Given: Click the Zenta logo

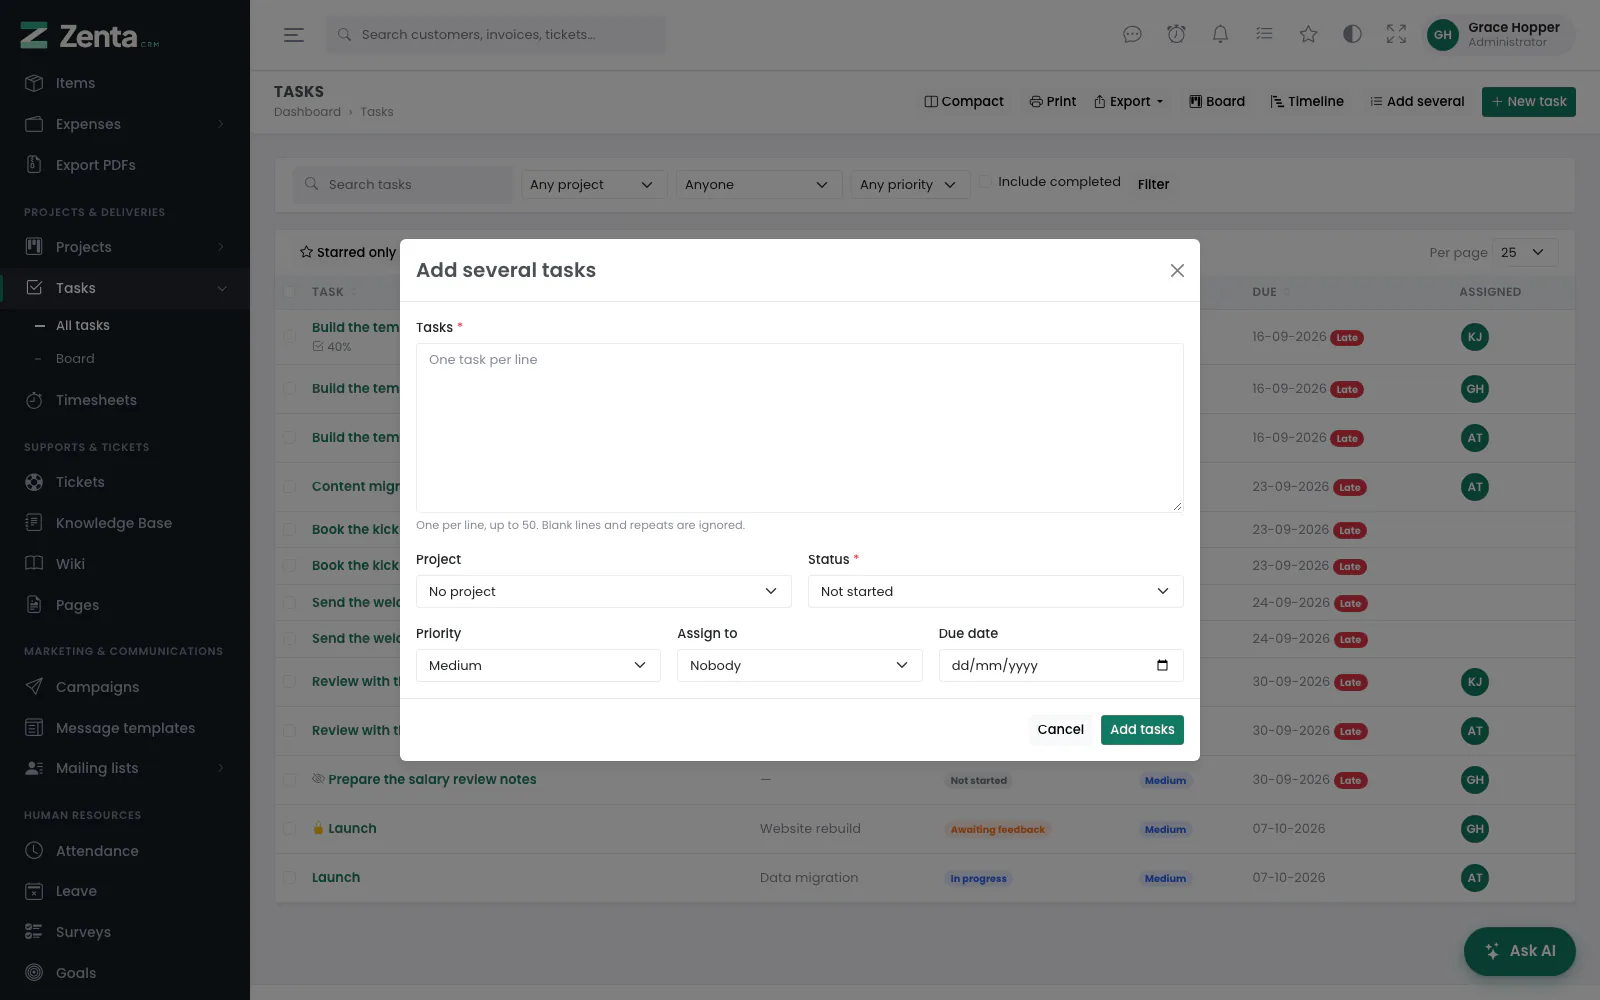Looking at the screenshot, I should 90,36.
